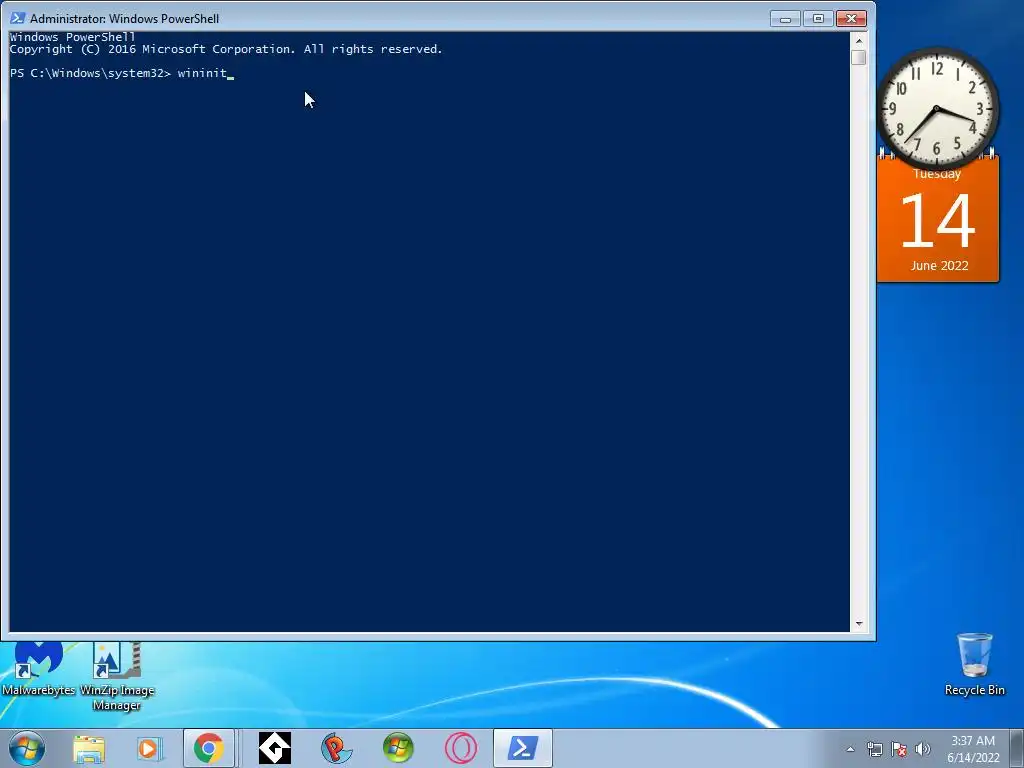Open the black-and-white diamond taskbar app

pyautogui.click(x=275, y=748)
